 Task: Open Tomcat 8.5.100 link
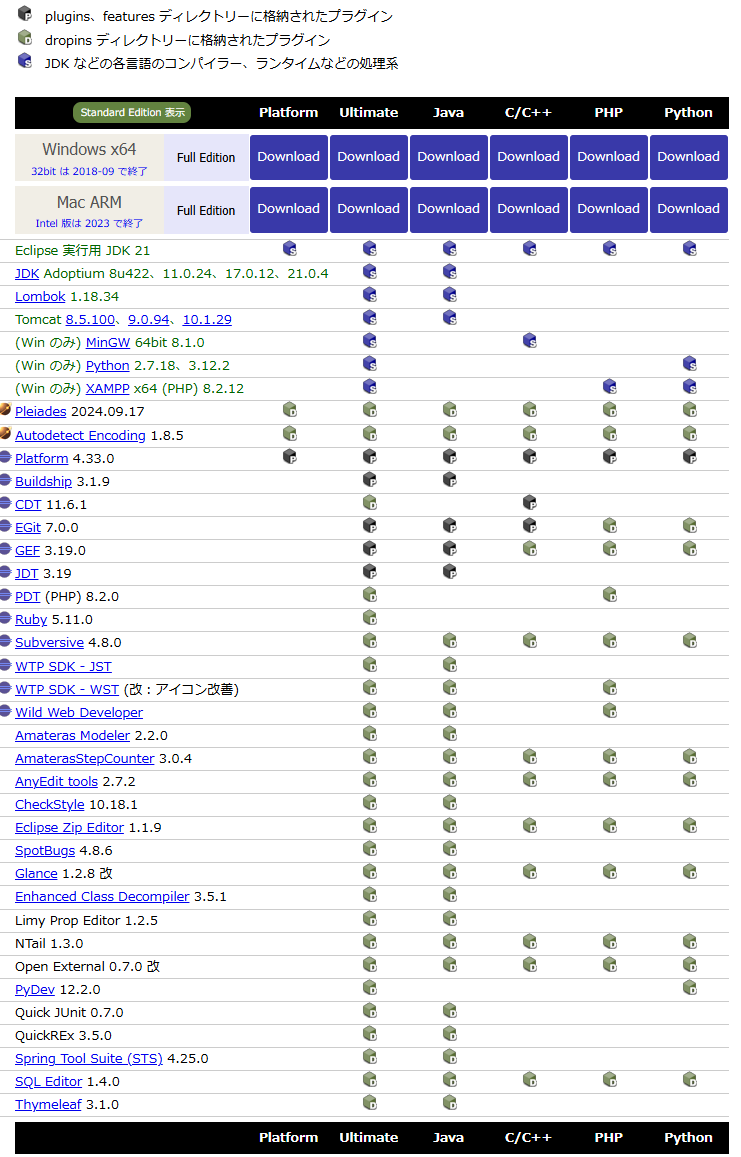[x=90, y=320]
